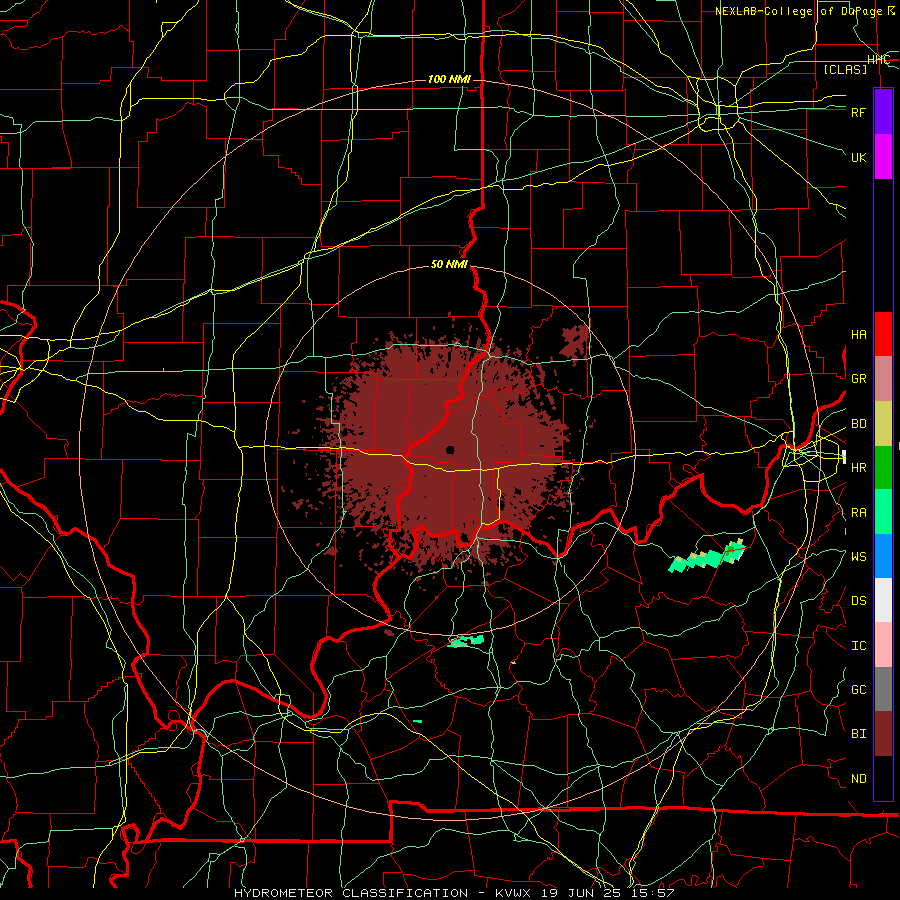The image size is (900, 900).
Task: Click the '50 NMI' range ring label
Action: click(449, 264)
